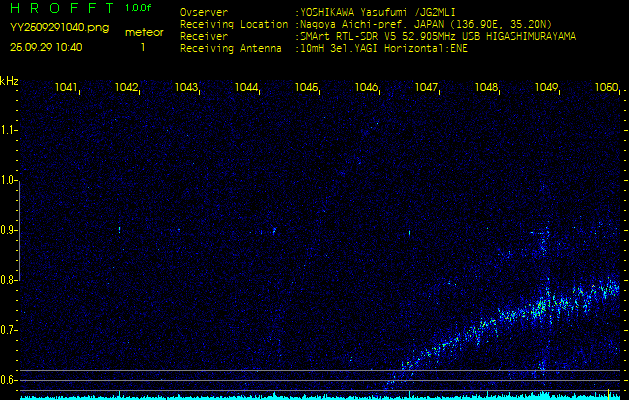Click the yellow meteor label
Viewport: 629px width, 400px height.
pyautogui.click(x=144, y=32)
